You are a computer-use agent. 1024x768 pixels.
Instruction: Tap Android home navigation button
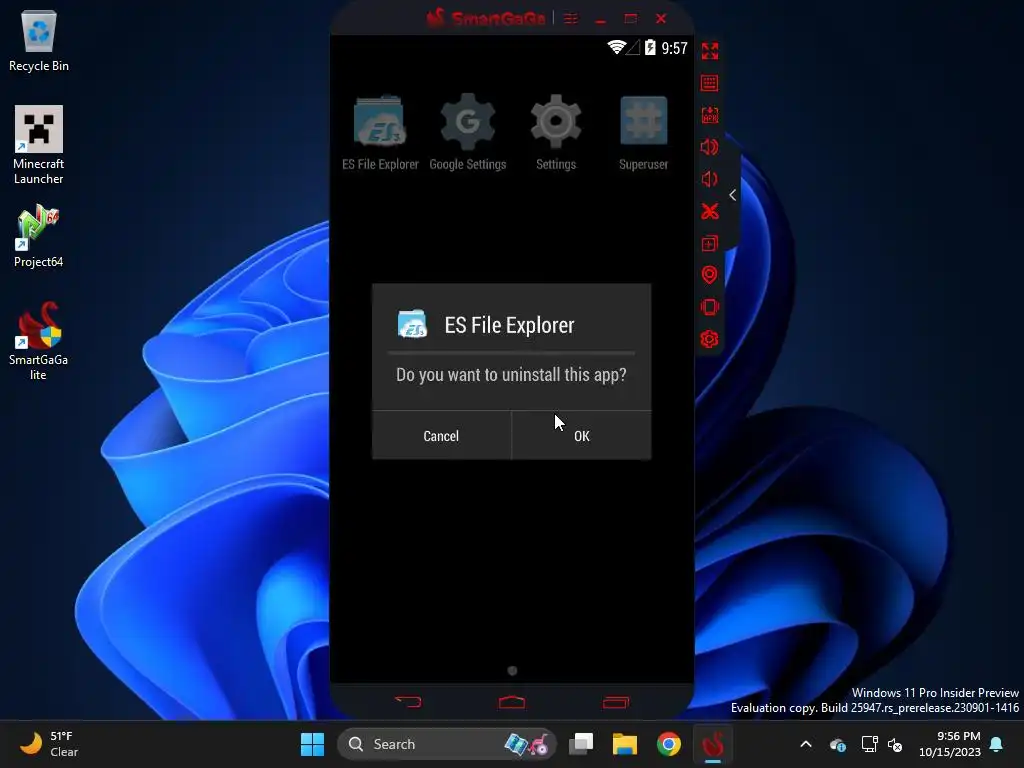pyautogui.click(x=512, y=702)
